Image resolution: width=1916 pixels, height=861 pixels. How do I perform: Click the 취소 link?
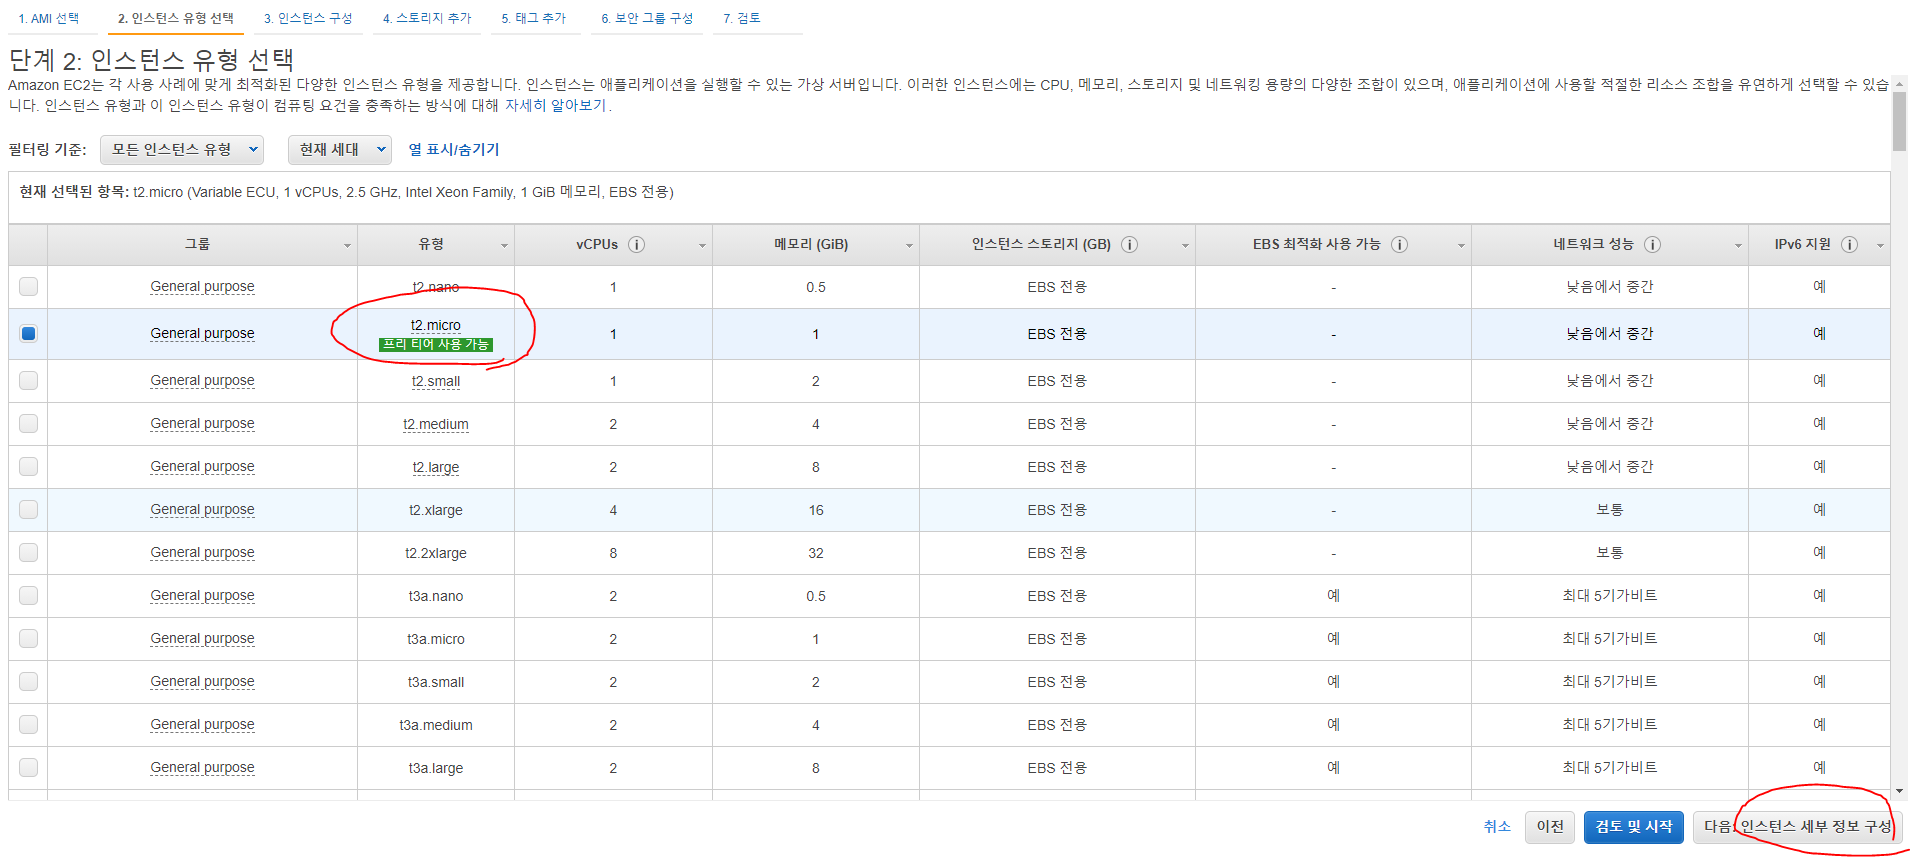coord(1497,827)
